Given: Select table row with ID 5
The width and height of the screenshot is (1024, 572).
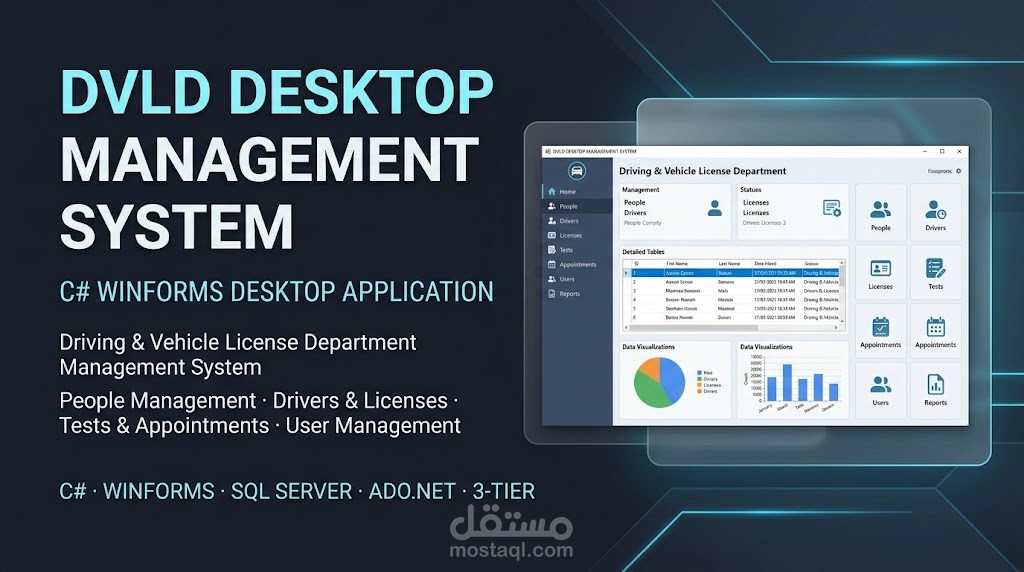Looking at the screenshot, I should 731,308.
